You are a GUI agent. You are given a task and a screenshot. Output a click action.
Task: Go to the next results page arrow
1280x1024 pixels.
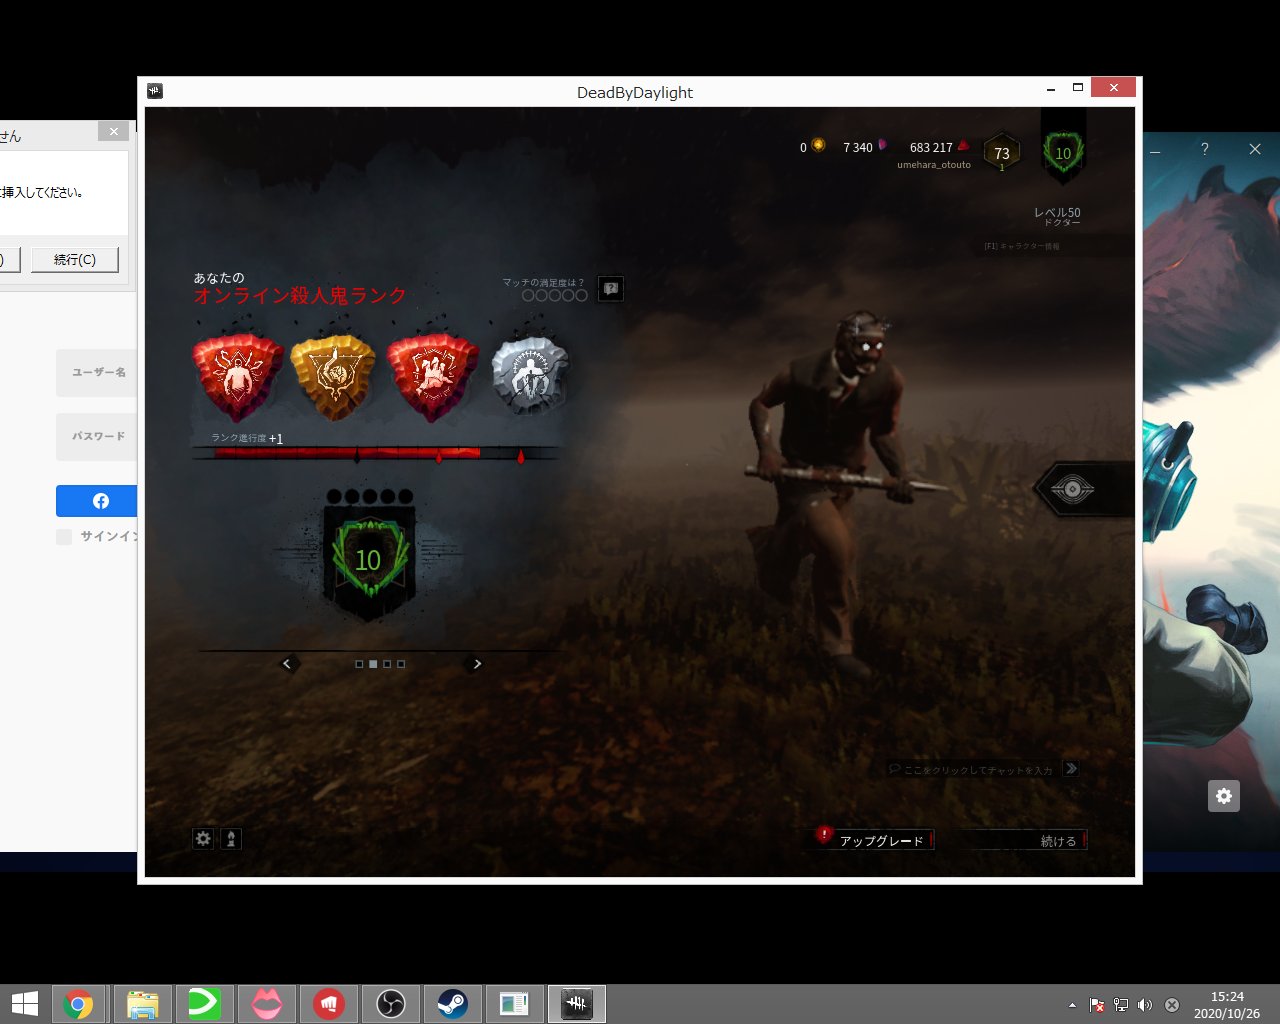477,664
